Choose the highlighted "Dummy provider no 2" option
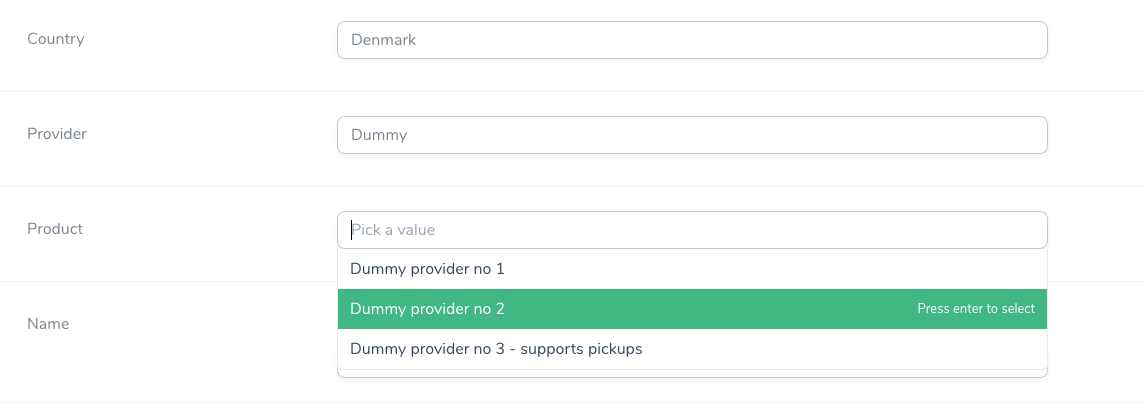This screenshot has height=404, width=1145. [x=692, y=309]
